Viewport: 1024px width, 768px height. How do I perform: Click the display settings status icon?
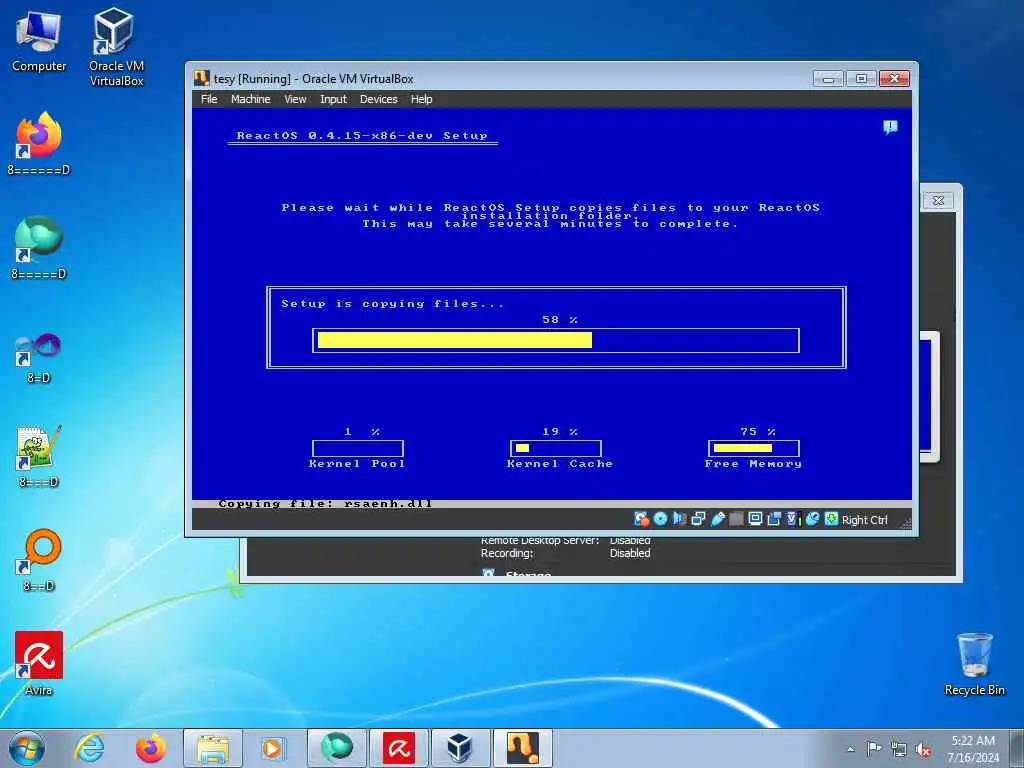pos(755,519)
